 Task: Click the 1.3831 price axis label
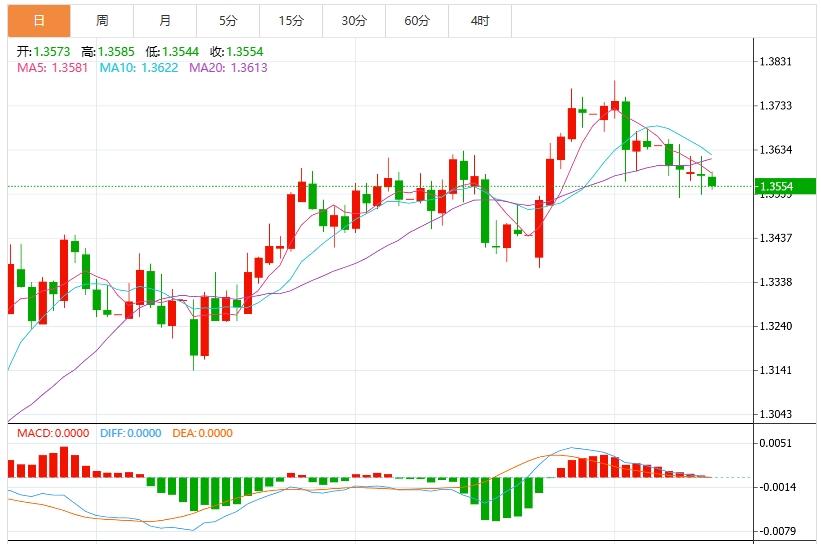[775, 61]
